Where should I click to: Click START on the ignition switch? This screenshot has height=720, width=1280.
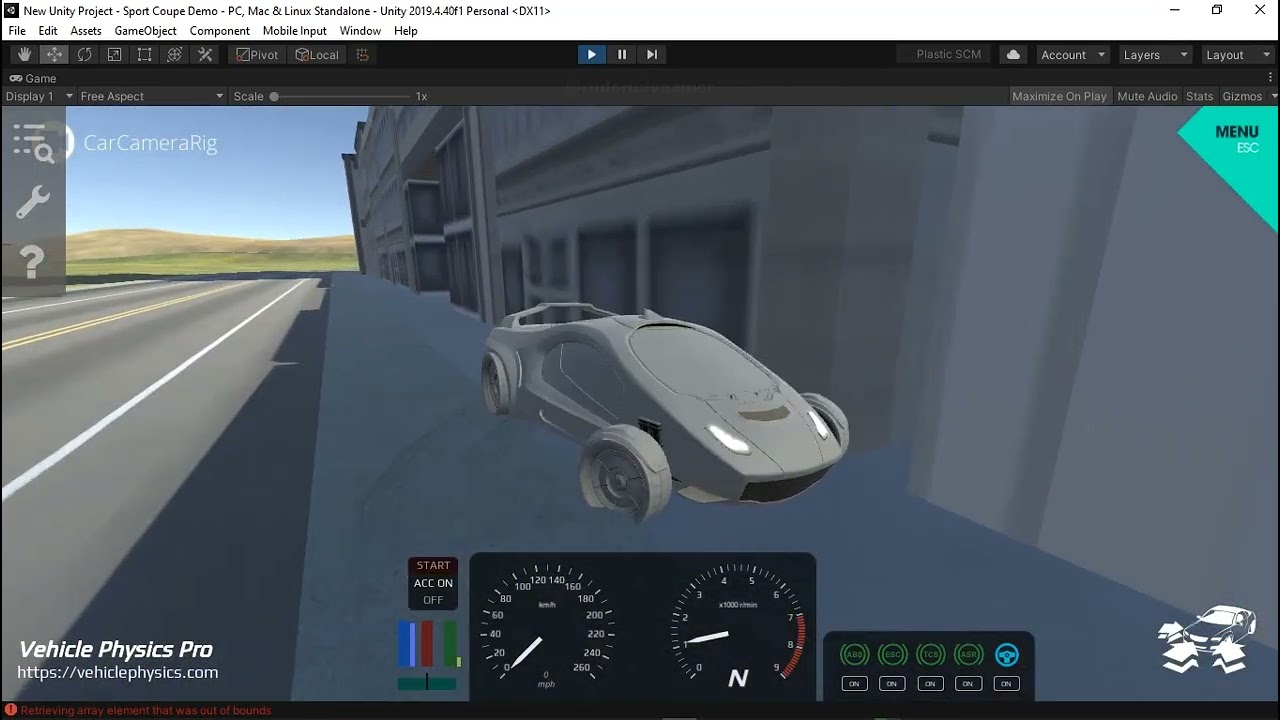(433, 566)
